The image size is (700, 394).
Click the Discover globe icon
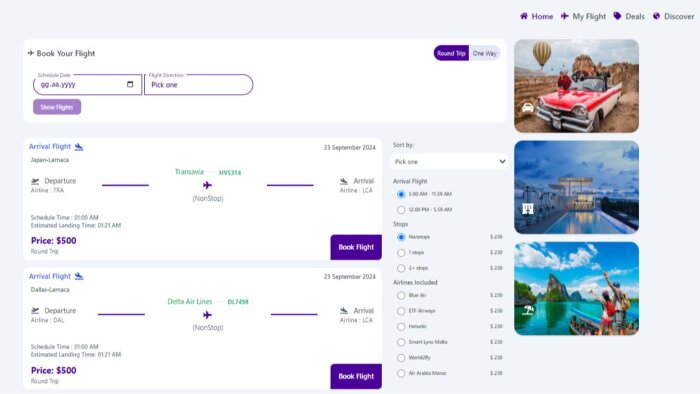tap(656, 16)
